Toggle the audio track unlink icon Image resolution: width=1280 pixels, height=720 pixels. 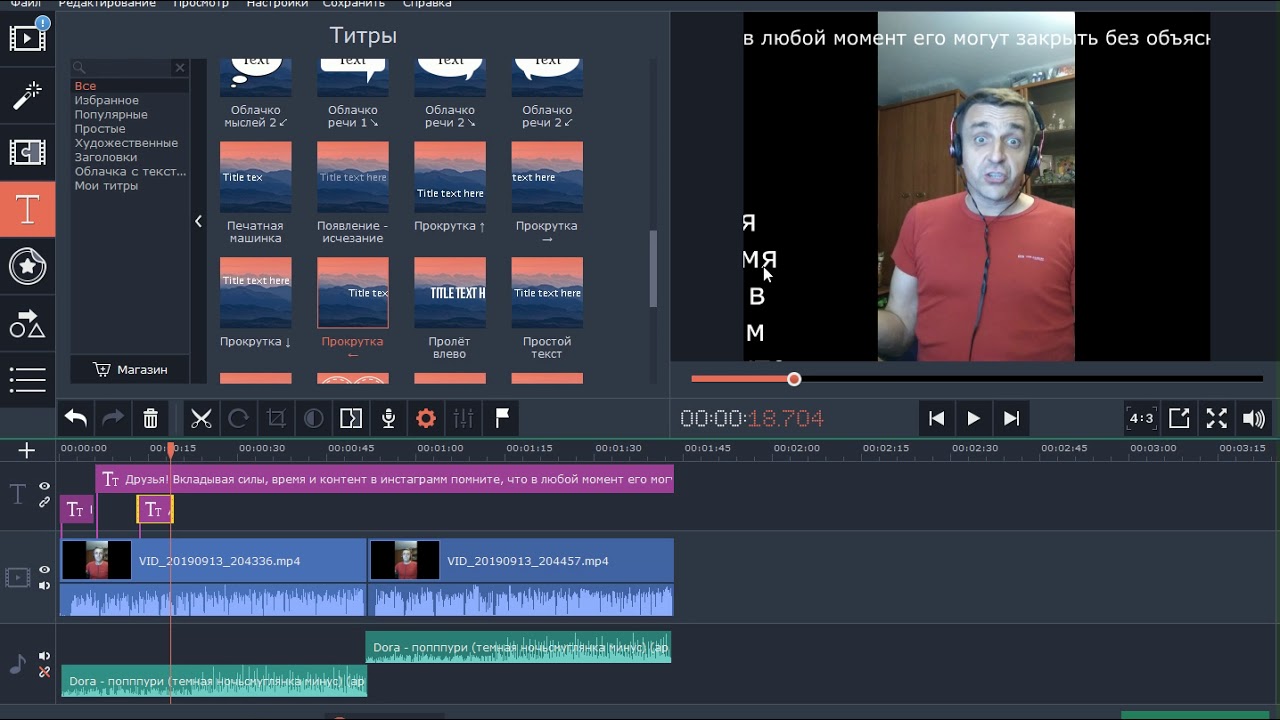[44, 672]
